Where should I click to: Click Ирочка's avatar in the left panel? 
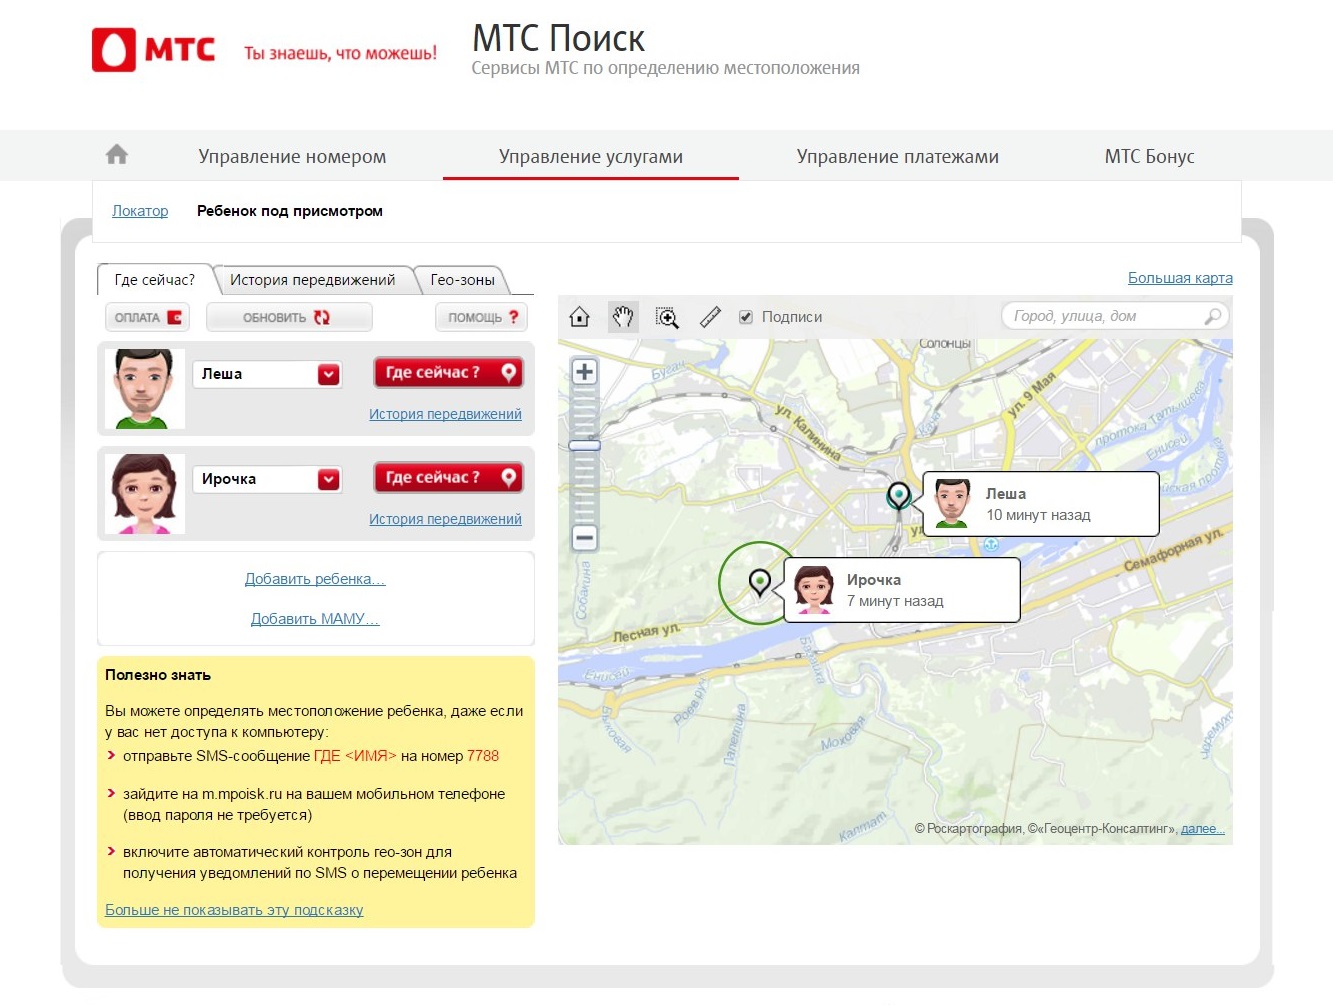(144, 494)
